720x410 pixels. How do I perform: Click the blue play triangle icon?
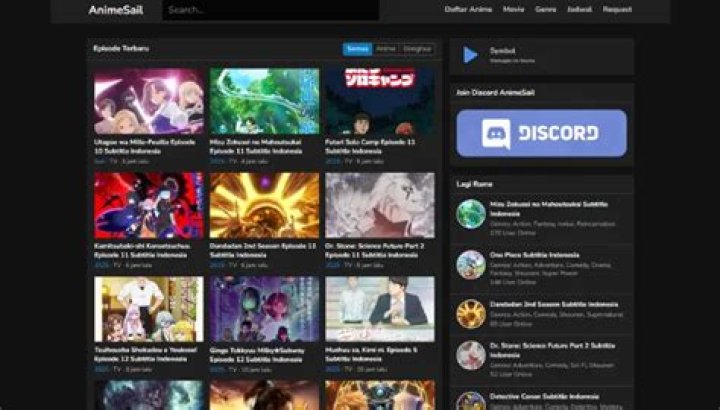click(x=470, y=55)
